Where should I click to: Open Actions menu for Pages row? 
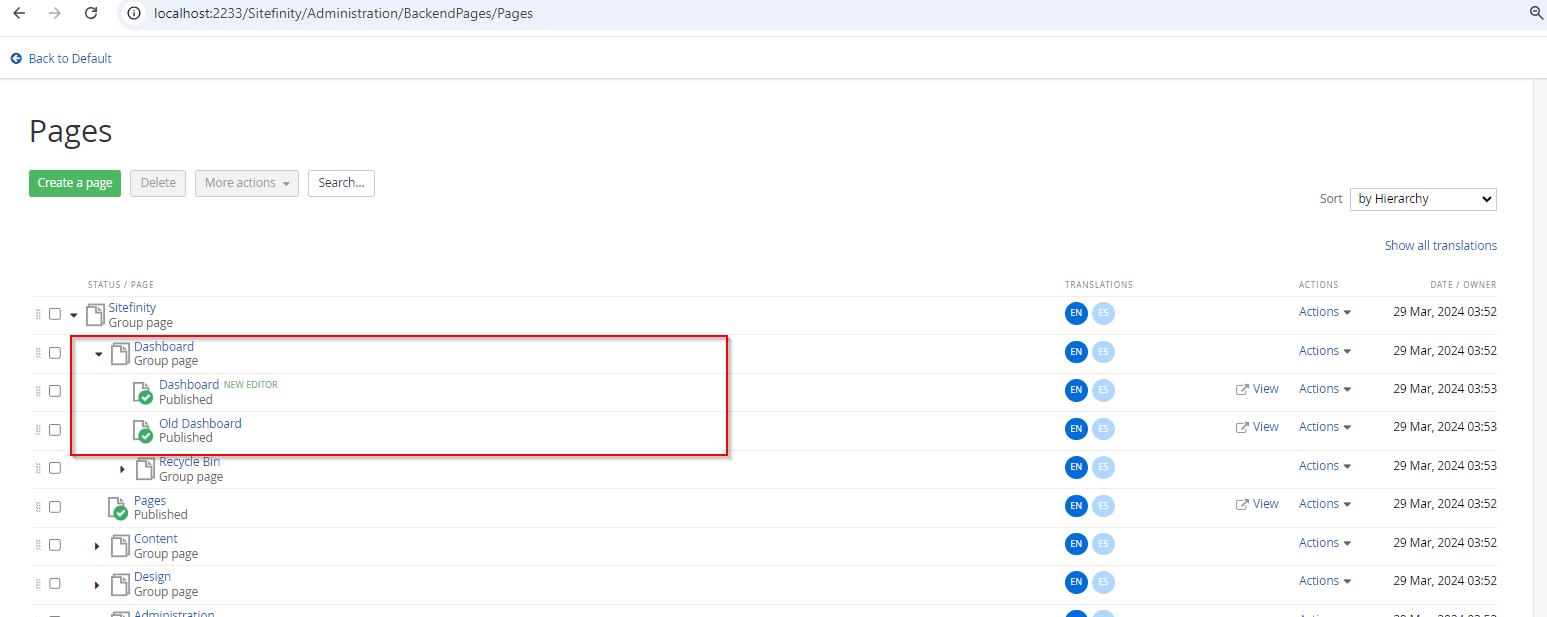(x=1325, y=504)
